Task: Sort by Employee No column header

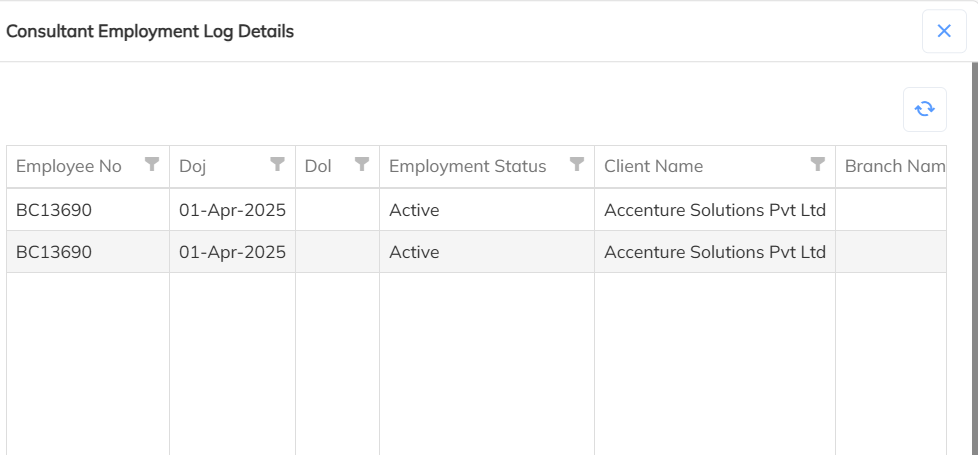Action: click(68, 166)
